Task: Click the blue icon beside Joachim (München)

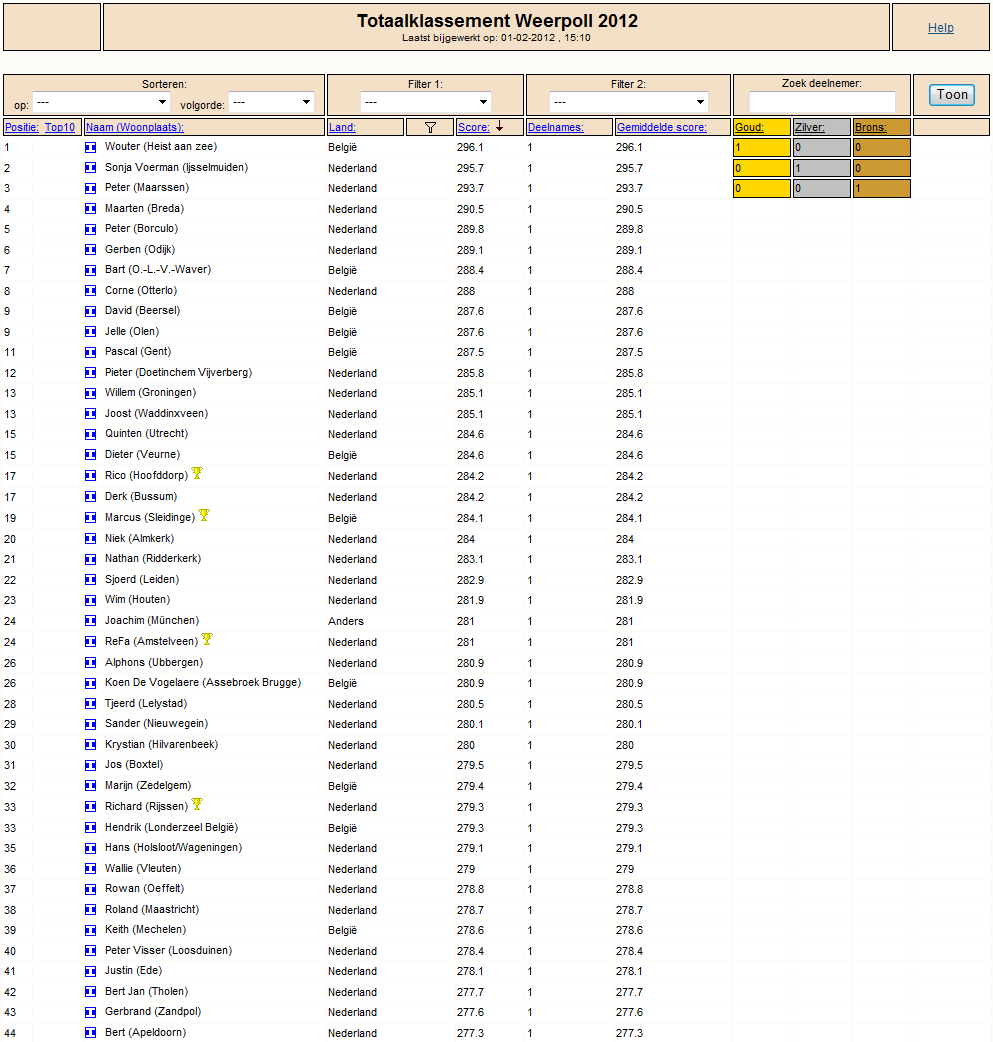Action: click(x=91, y=621)
